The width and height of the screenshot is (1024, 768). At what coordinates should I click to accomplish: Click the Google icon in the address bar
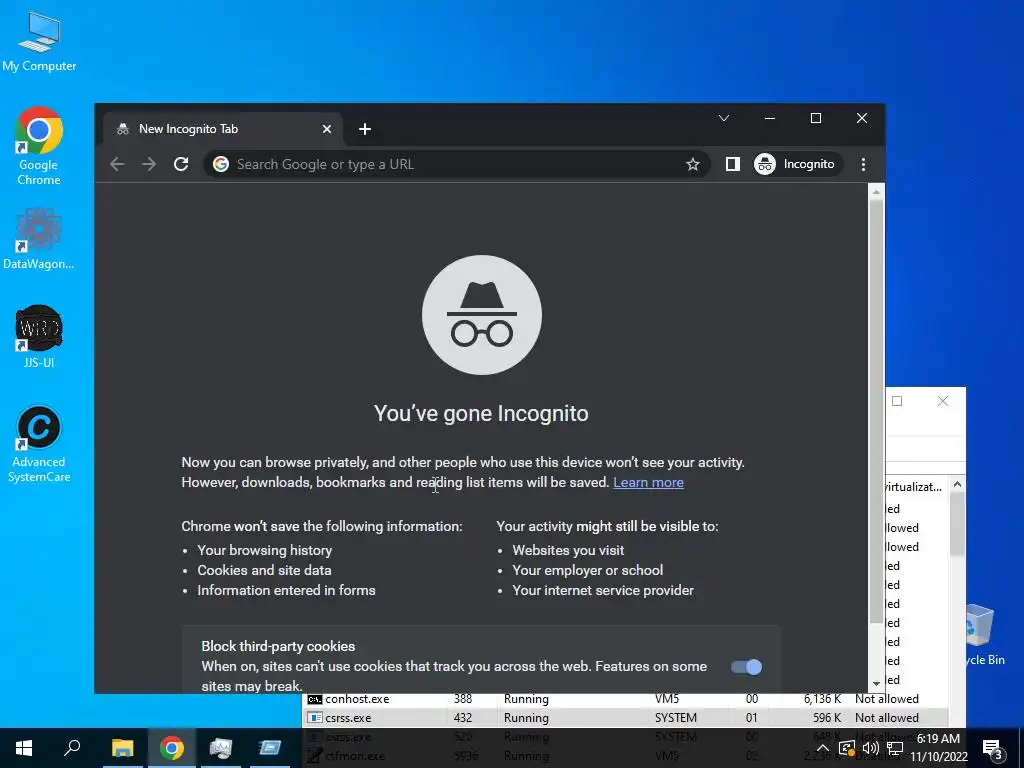pyautogui.click(x=221, y=165)
